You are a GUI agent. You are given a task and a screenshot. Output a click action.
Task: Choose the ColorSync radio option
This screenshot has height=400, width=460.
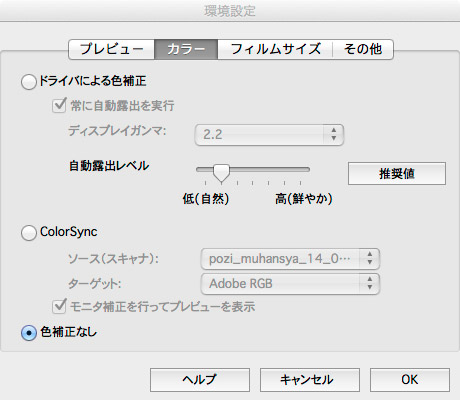pos(29,233)
